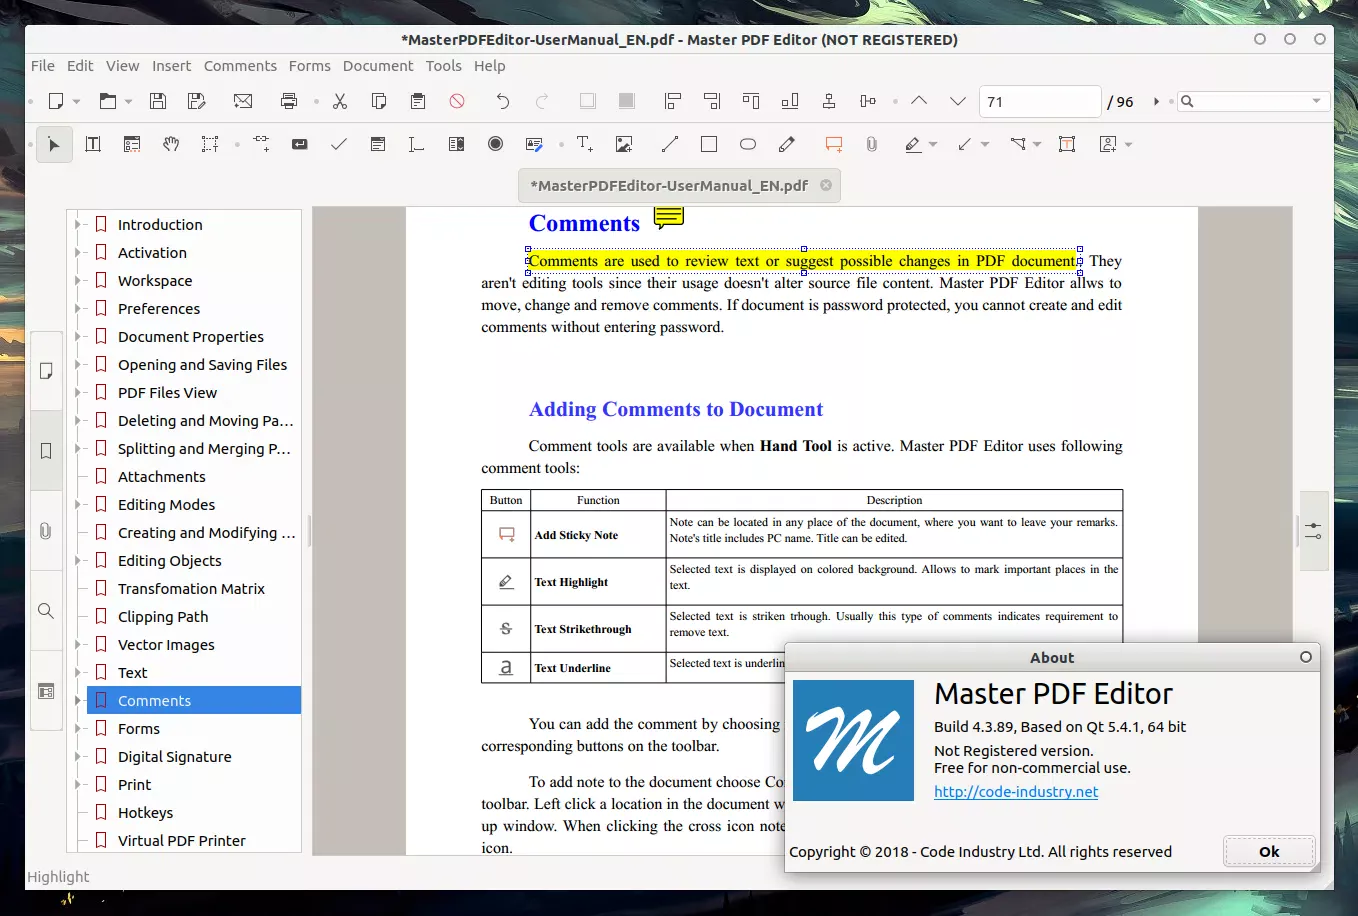Image resolution: width=1358 pixels, height=916 pixels.
Task: Select the Attach File comment tool
Action: coord(871,144)
